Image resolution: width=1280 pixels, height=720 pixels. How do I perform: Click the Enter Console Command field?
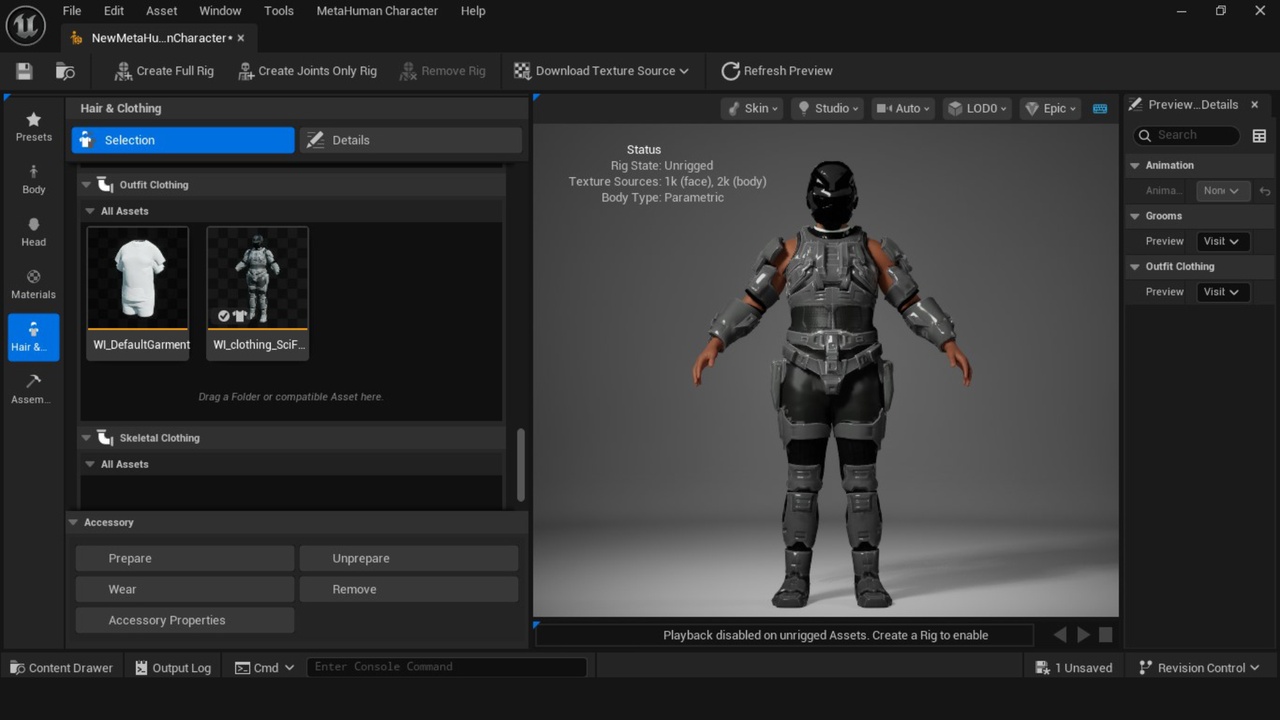(x=447, y=667)
